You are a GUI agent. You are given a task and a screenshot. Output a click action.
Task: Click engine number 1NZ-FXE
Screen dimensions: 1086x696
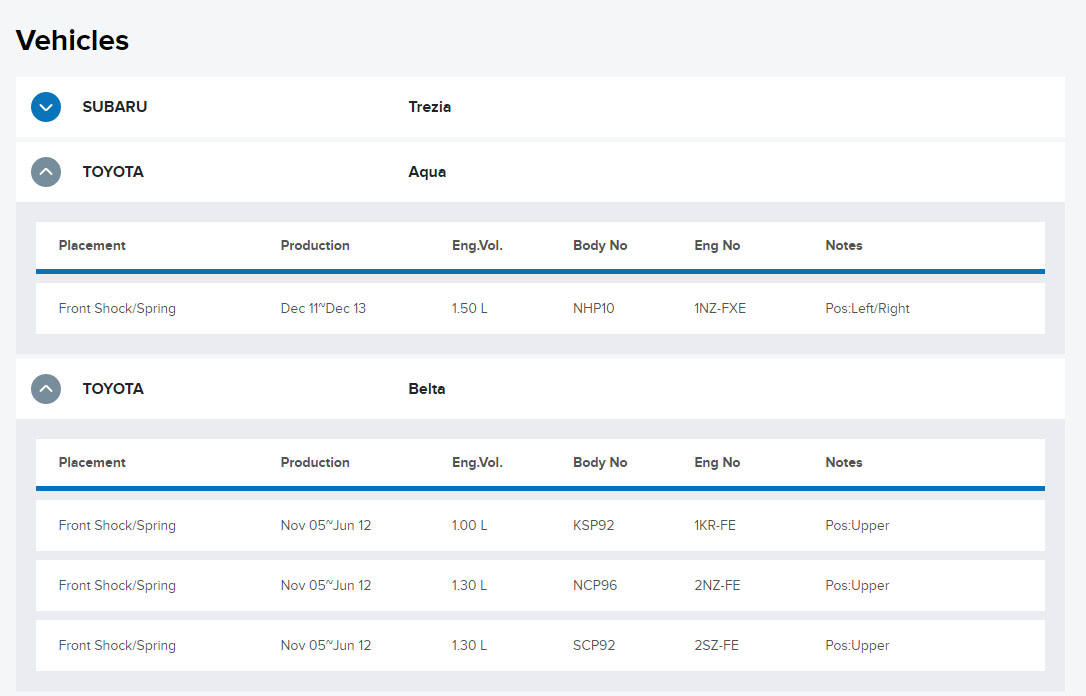point(720,308)
